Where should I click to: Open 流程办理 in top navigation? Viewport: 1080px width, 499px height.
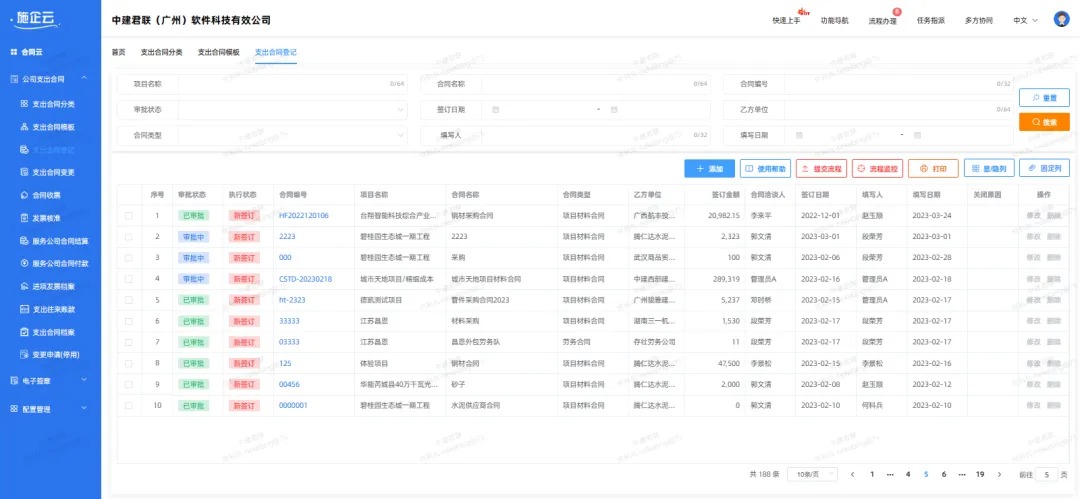click(882, 21)
